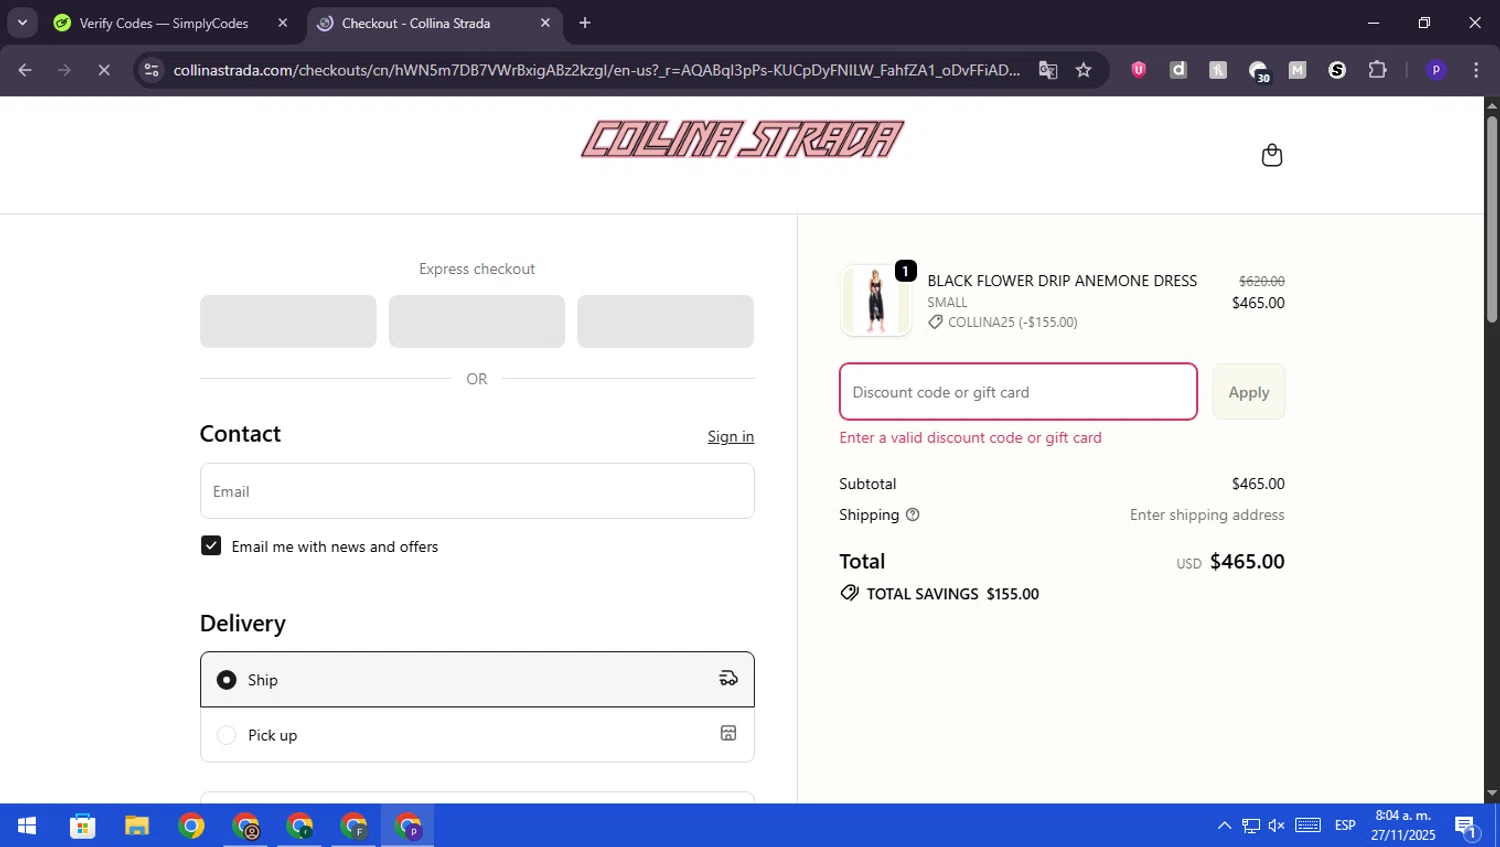Image resolution: width=1500 pixels, height=847 pixels.
Task: Open Microsoft Store from the taskbar
Action: tap(82, 826)
